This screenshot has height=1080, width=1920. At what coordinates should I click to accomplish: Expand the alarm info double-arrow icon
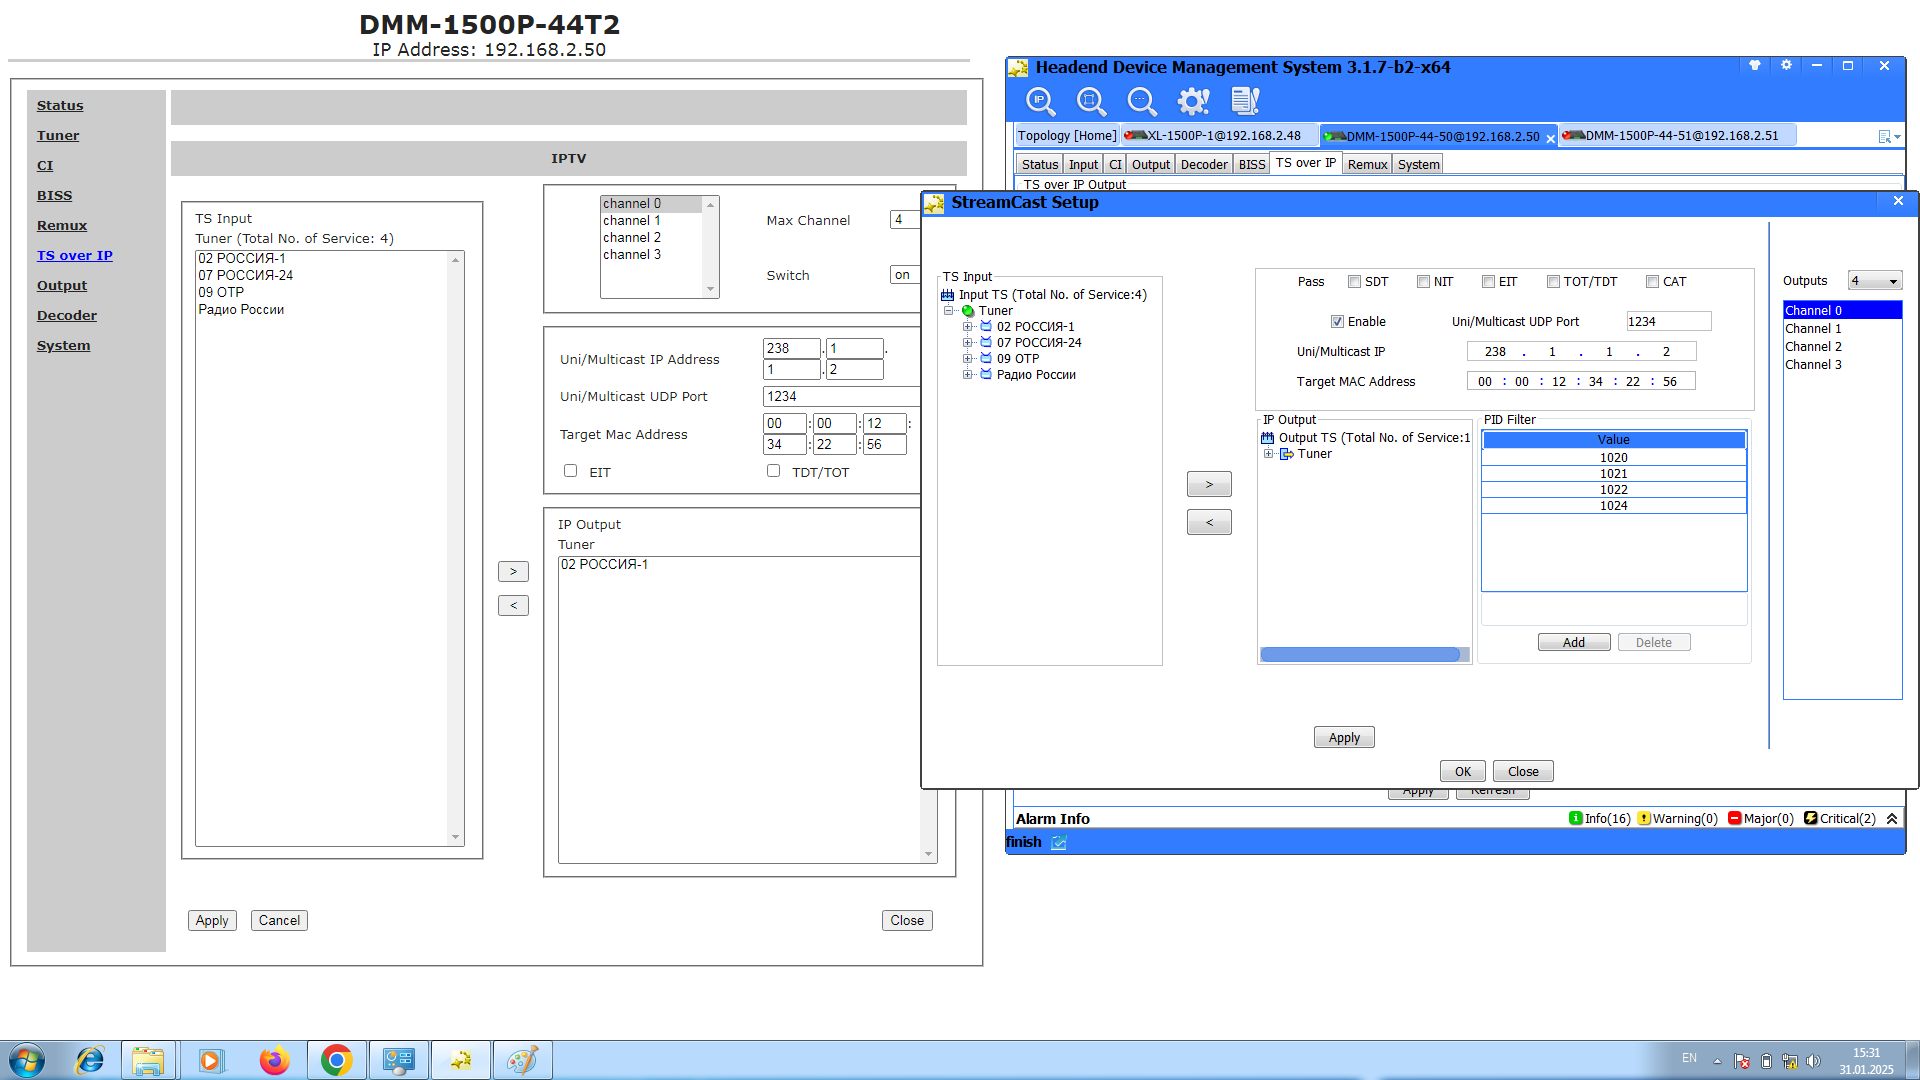pos(1892,819)
